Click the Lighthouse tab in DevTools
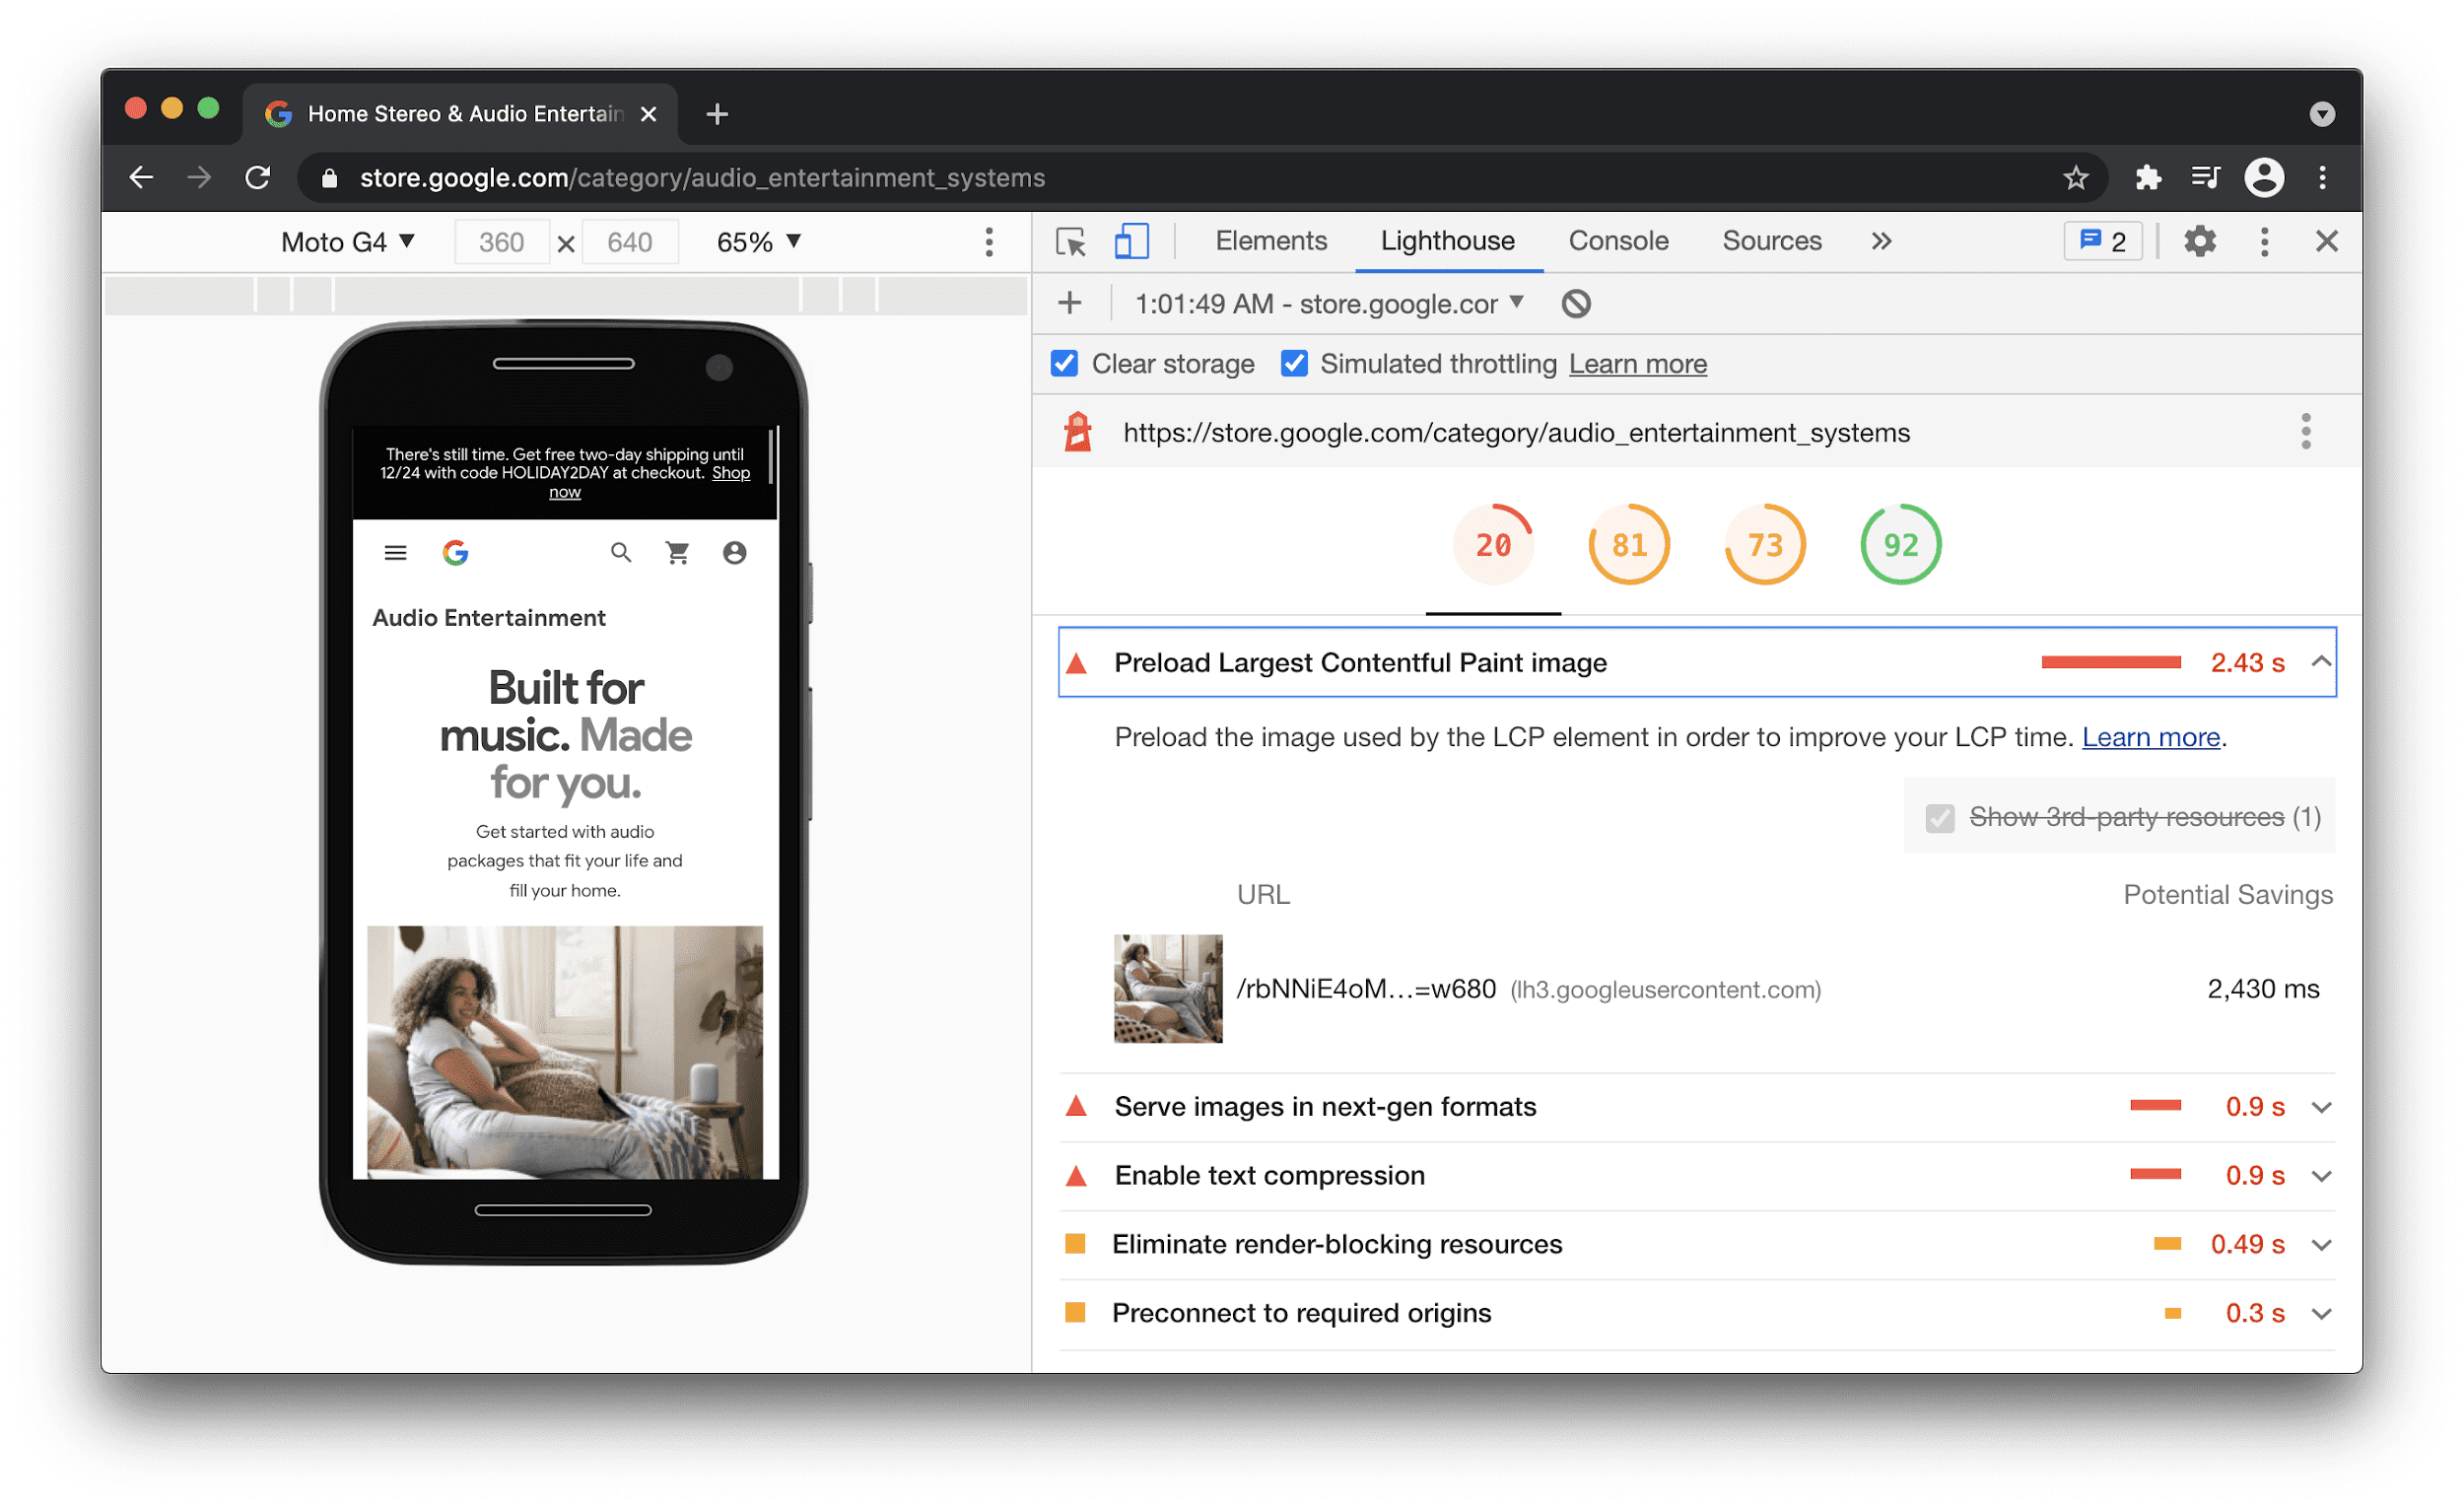This screenshot has height=1507, width=2464. (1447, 242)
